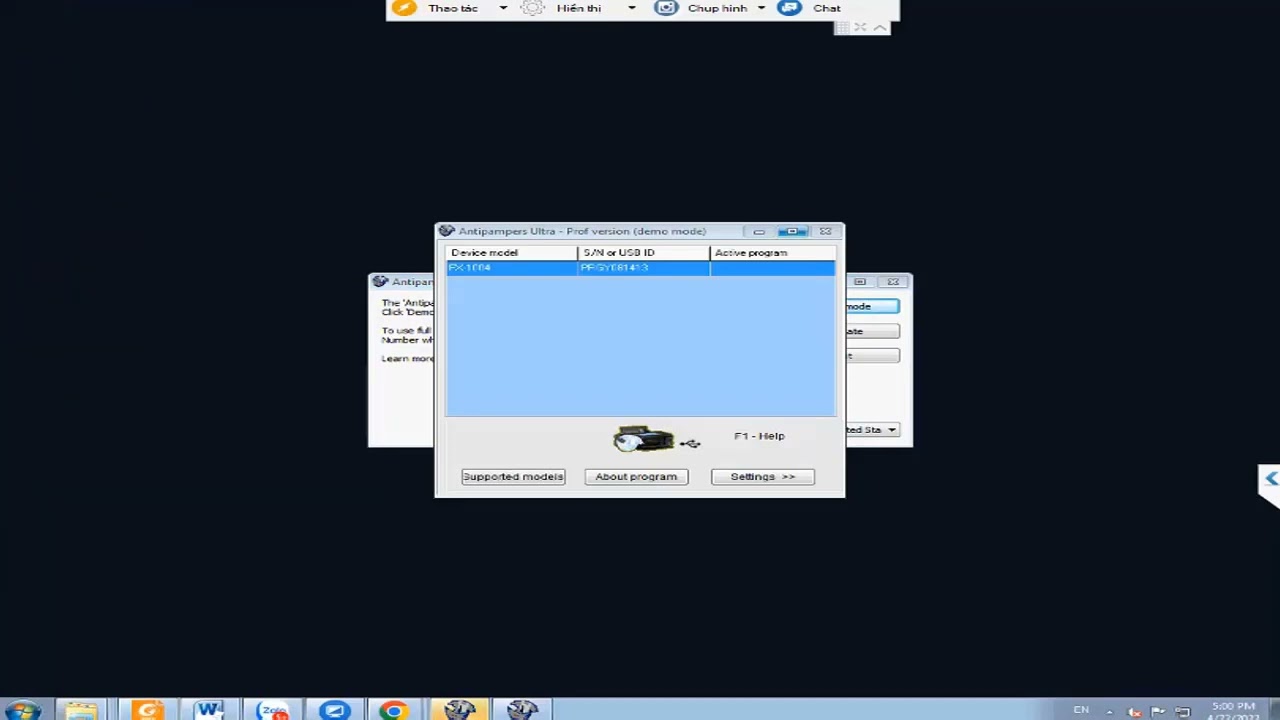Click the blue Chat bubble icon
The image size is (1280, 720).
[790, 8]
